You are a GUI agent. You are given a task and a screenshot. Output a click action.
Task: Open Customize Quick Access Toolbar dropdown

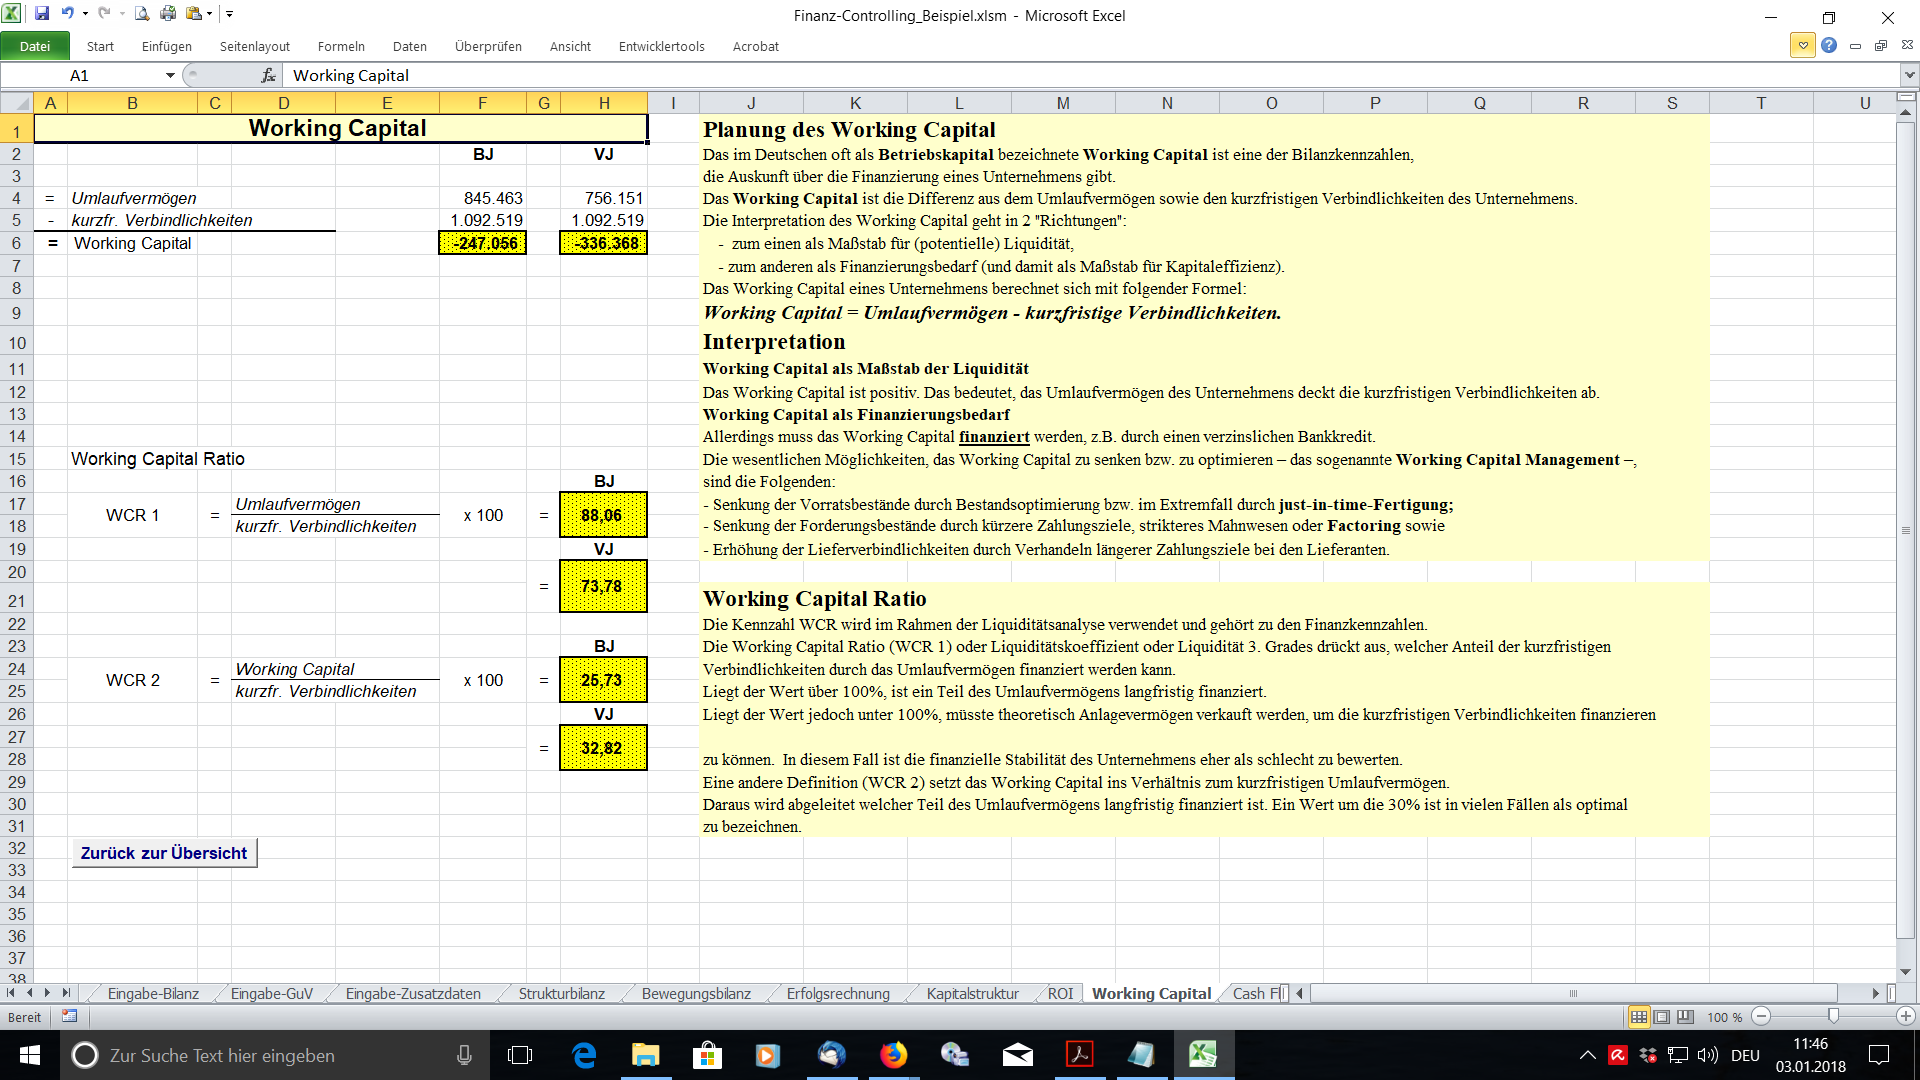[x=229, y=14]
